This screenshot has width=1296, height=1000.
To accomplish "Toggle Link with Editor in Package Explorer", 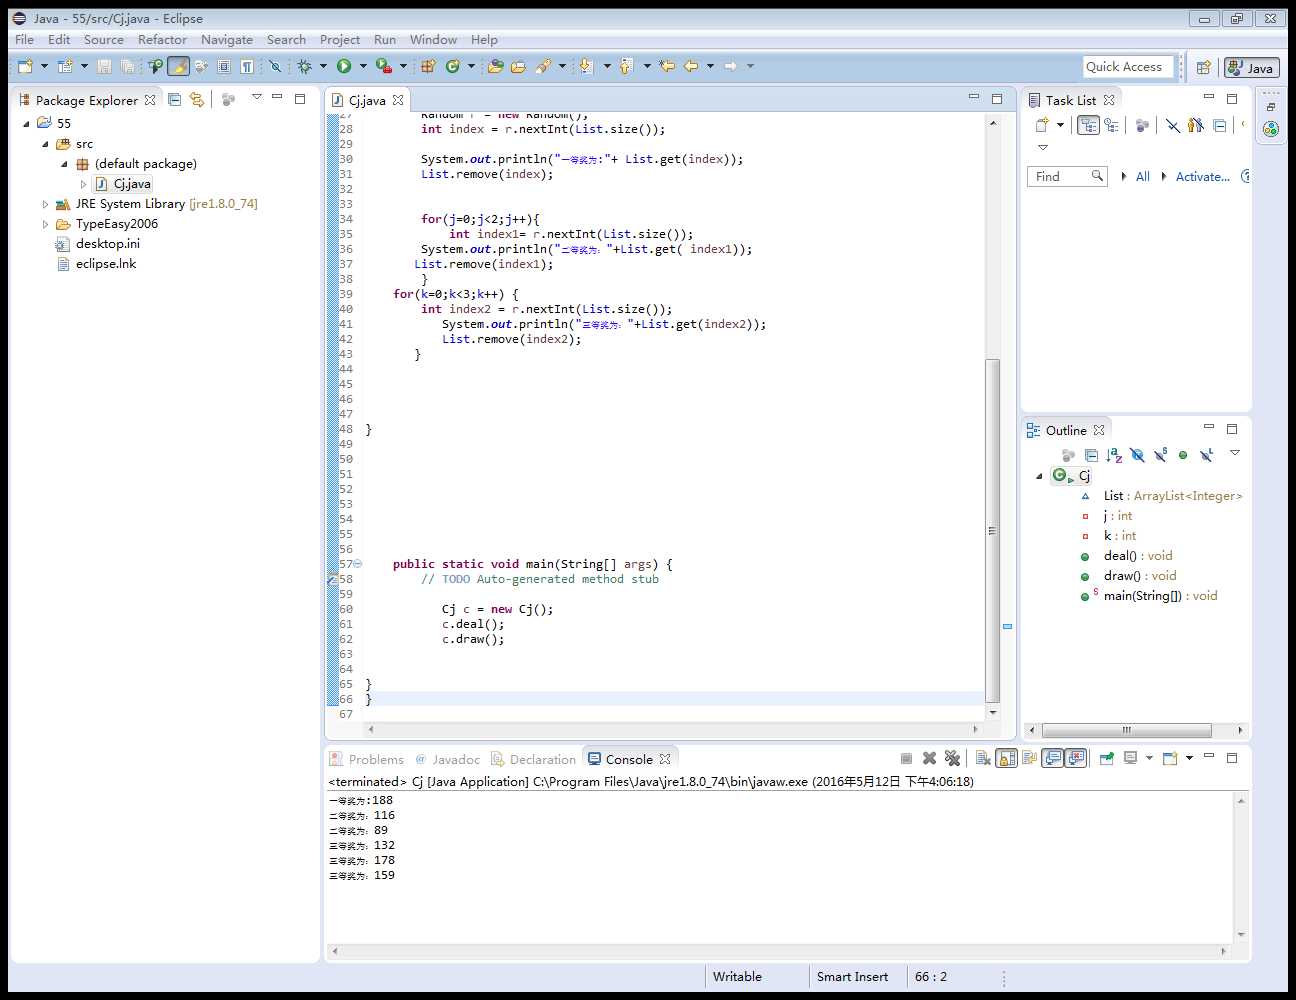I will click(197, 99).
